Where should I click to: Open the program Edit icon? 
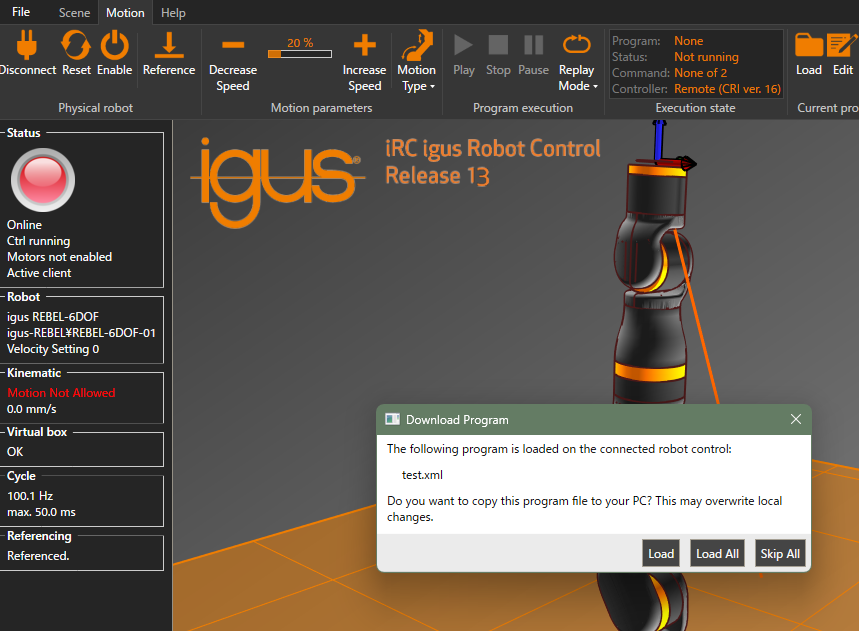pos(843,46)
